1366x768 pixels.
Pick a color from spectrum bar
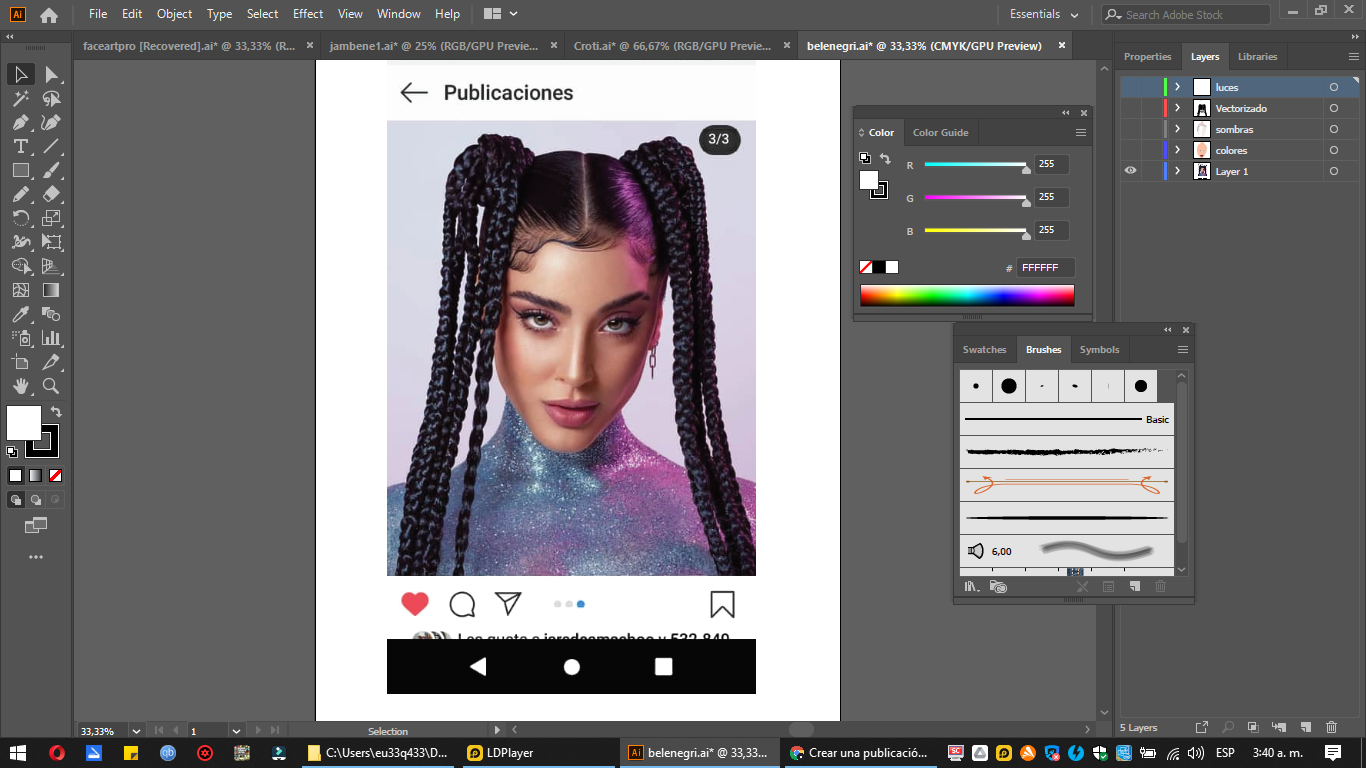coord(967,296)
